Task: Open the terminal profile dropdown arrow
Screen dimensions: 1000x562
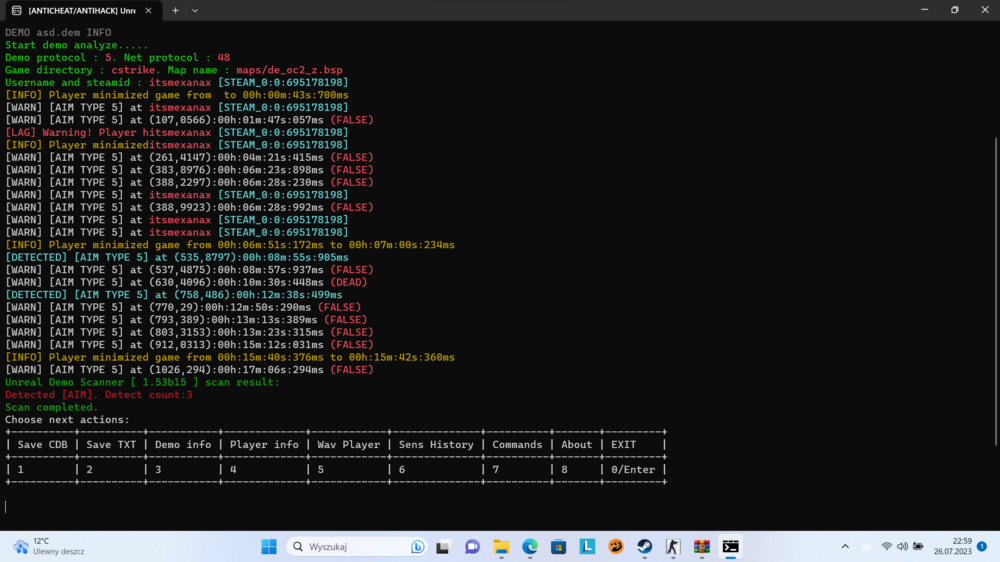Action: tap(195, 11)
